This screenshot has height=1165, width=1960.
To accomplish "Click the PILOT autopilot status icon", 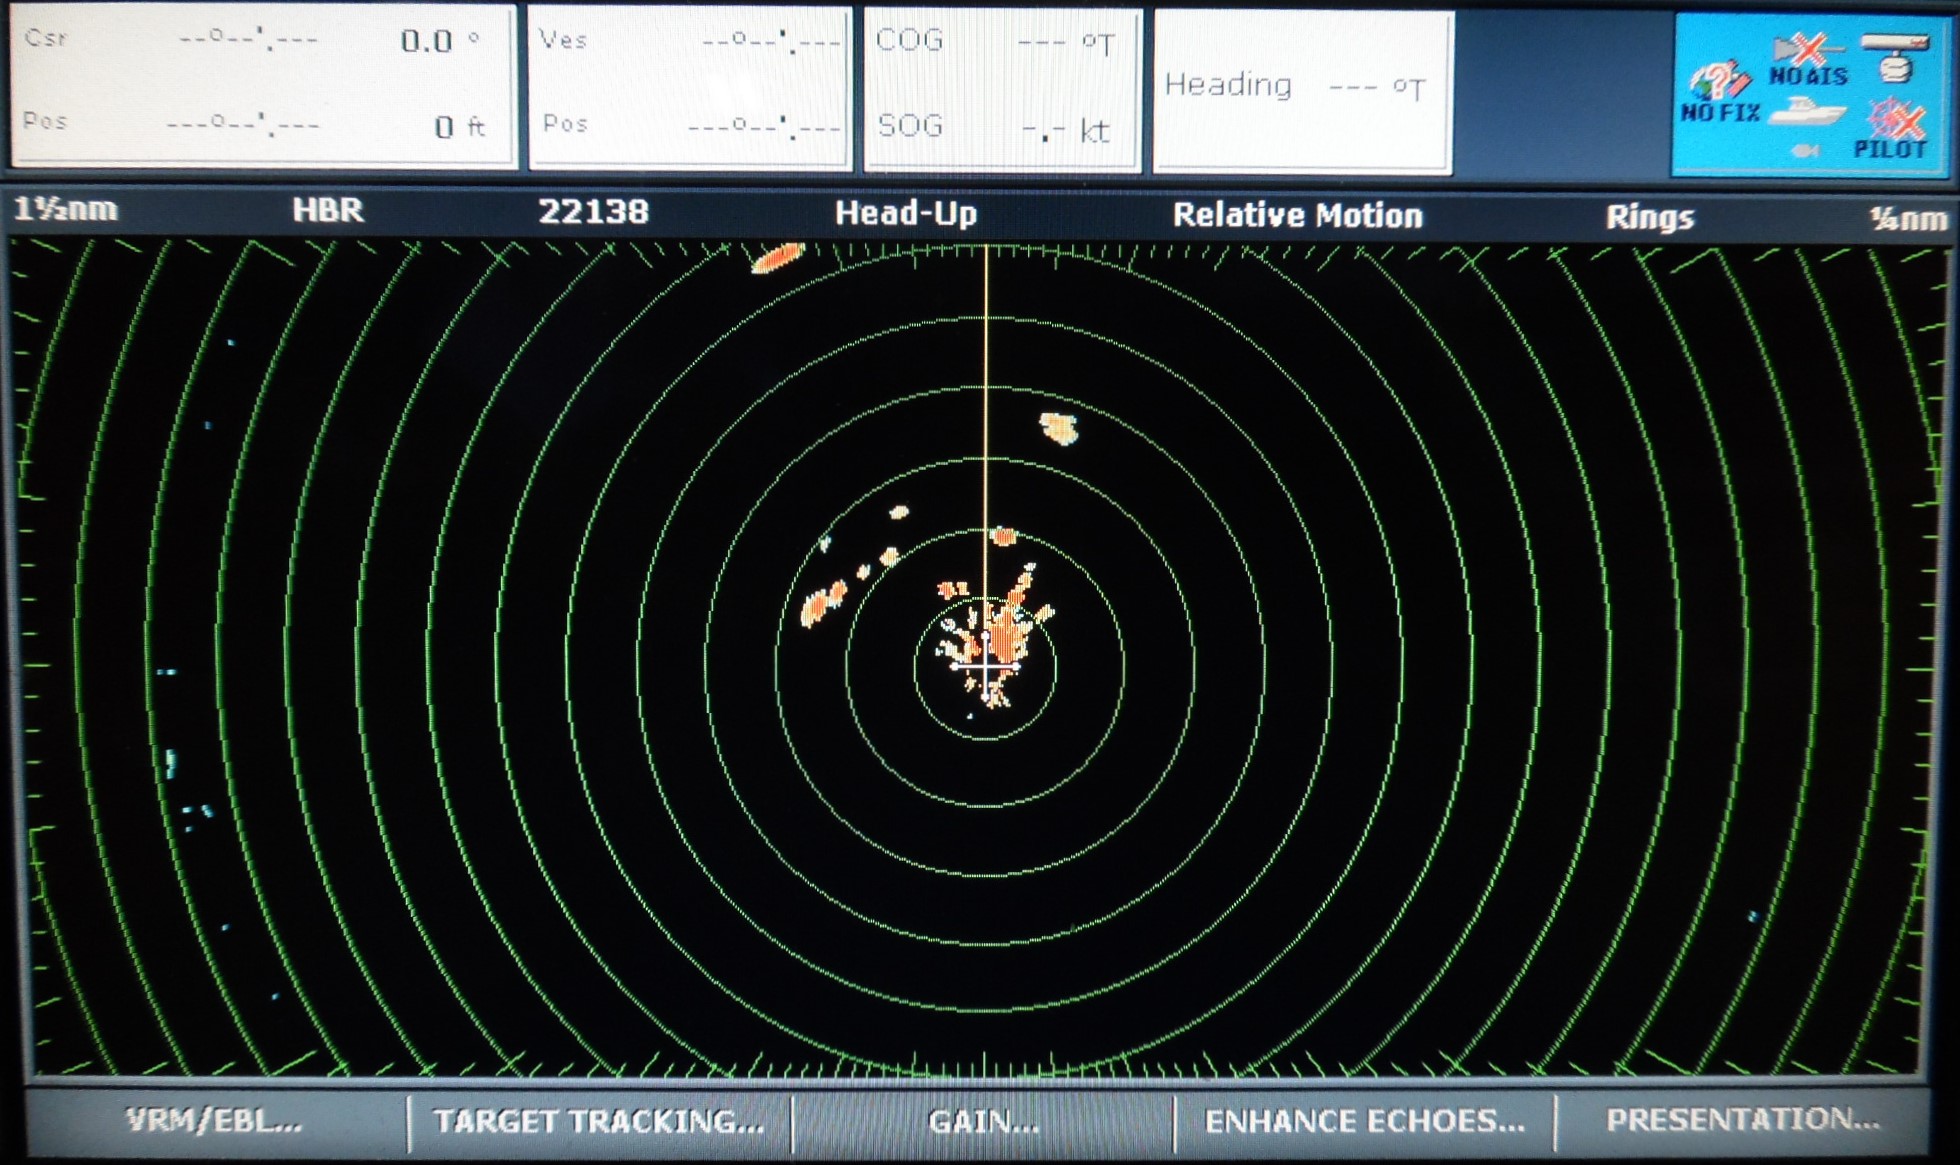I will tap(1893, 128).
